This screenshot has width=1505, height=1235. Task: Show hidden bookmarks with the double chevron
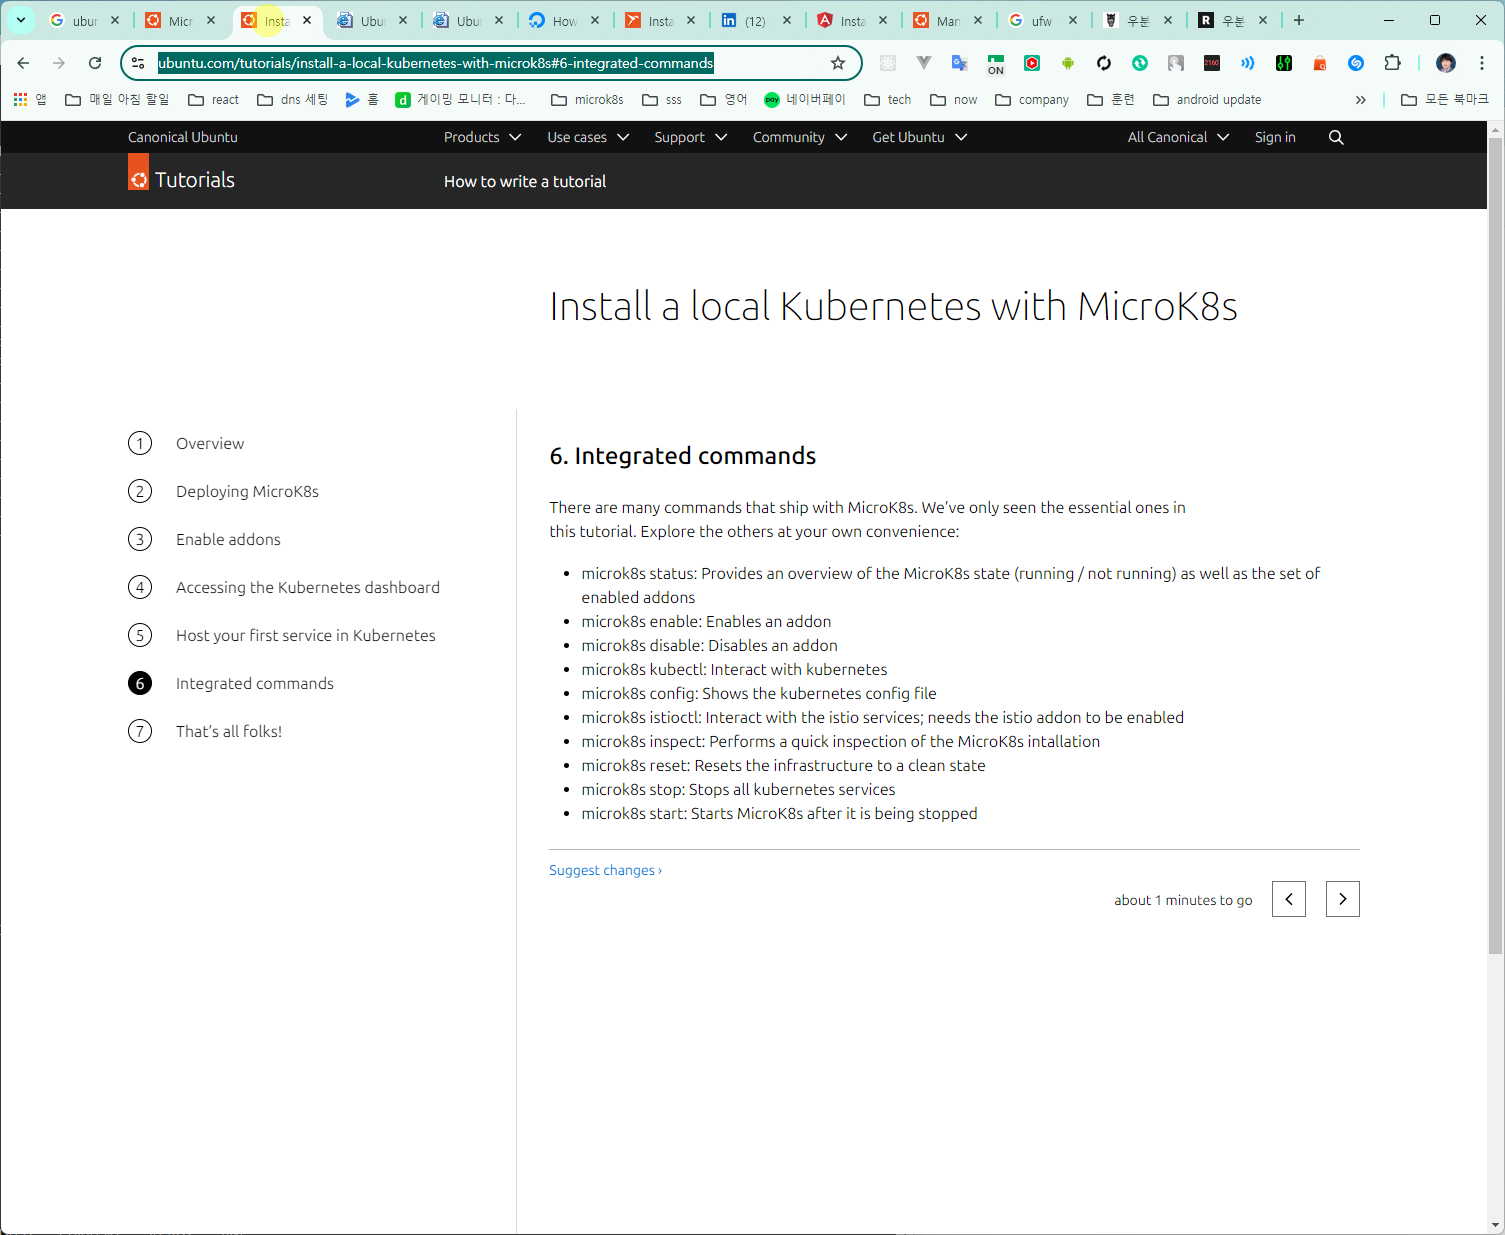1360,99
